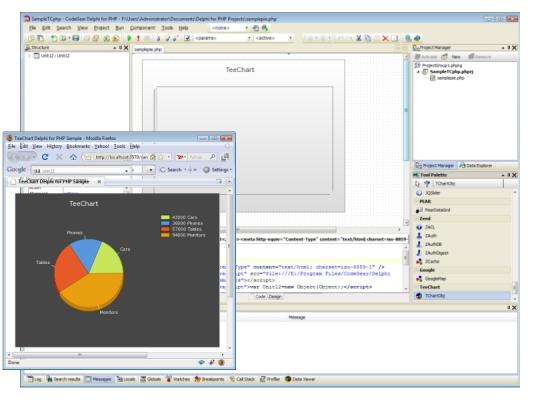Select JQSlider component in Tool Palette

(x=462, y=193)
